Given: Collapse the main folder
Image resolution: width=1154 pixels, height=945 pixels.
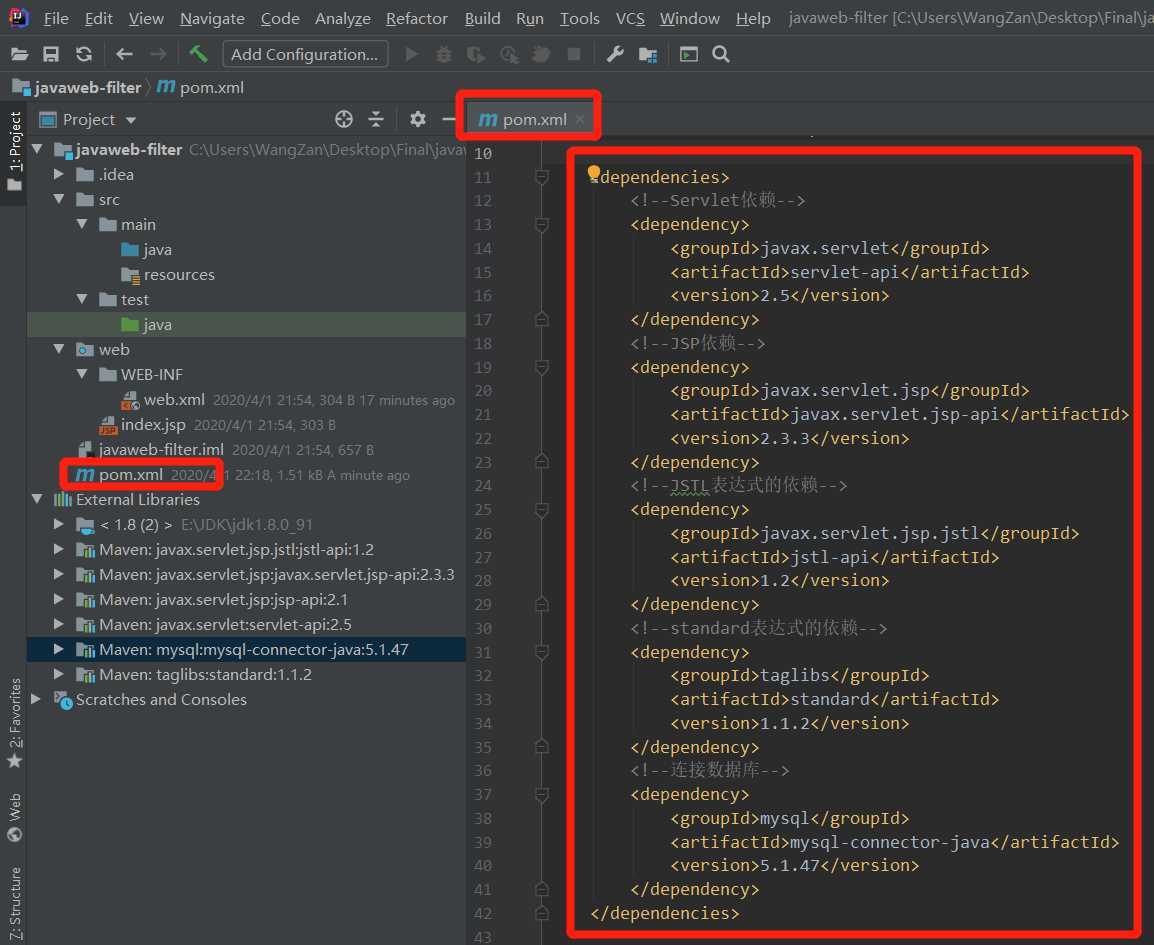Looking at the screenshot, I should point(82,224).
